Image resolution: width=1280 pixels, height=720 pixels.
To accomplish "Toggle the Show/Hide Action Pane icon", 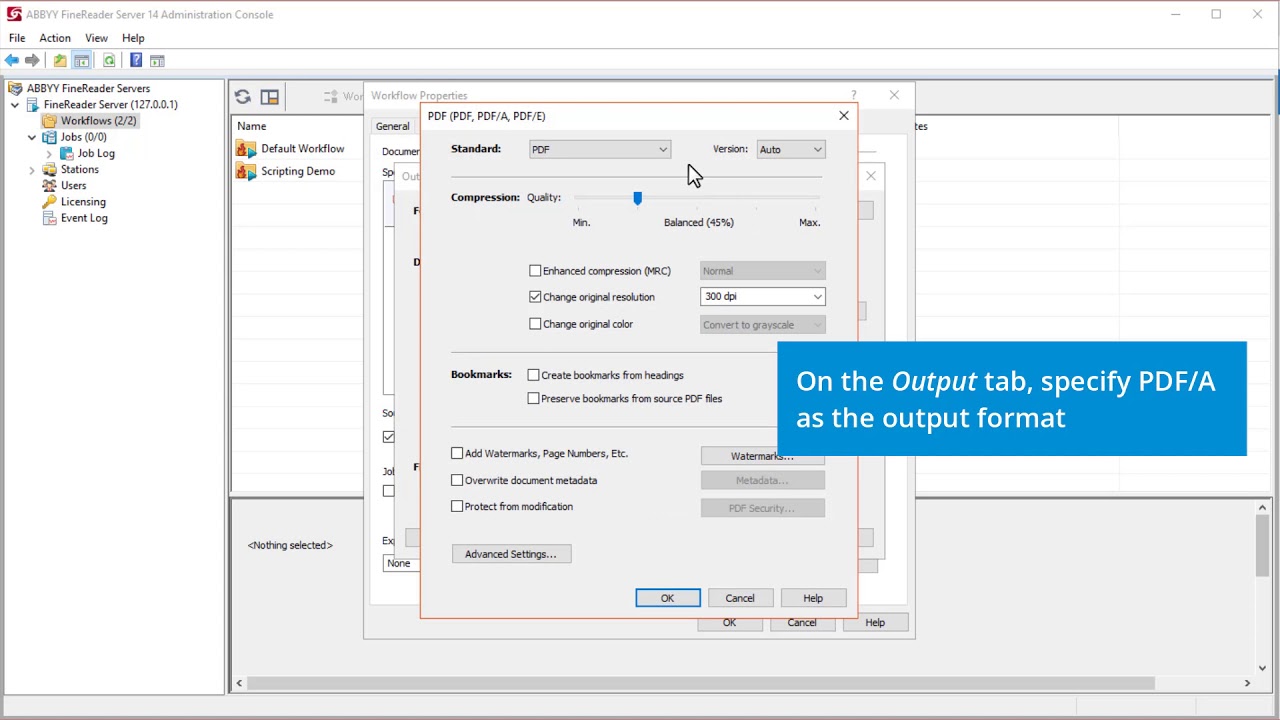I will [x=157, y=61].
